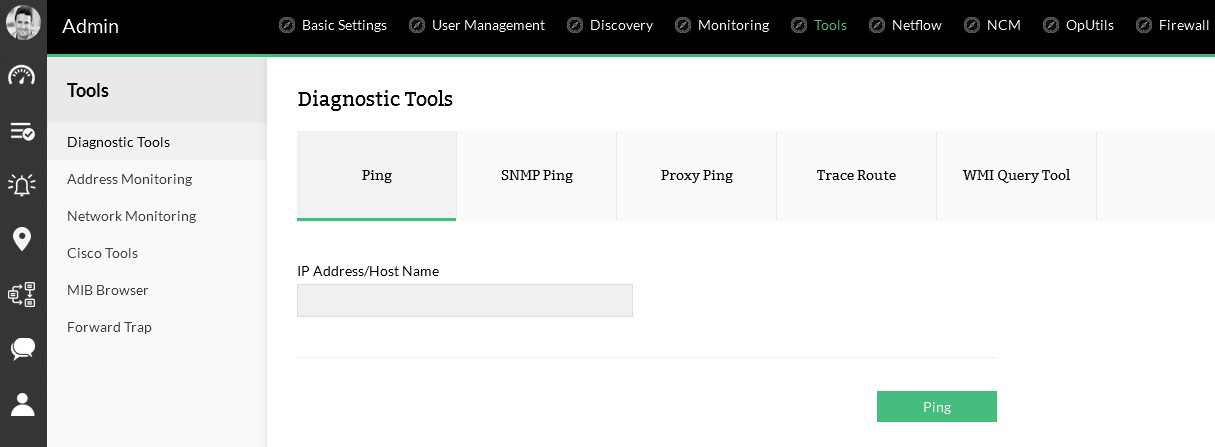This screenshot has height=447, width=1215.
Task: Open Address Monitoring in the Tools sidebar
Action: tap(129, 179)
